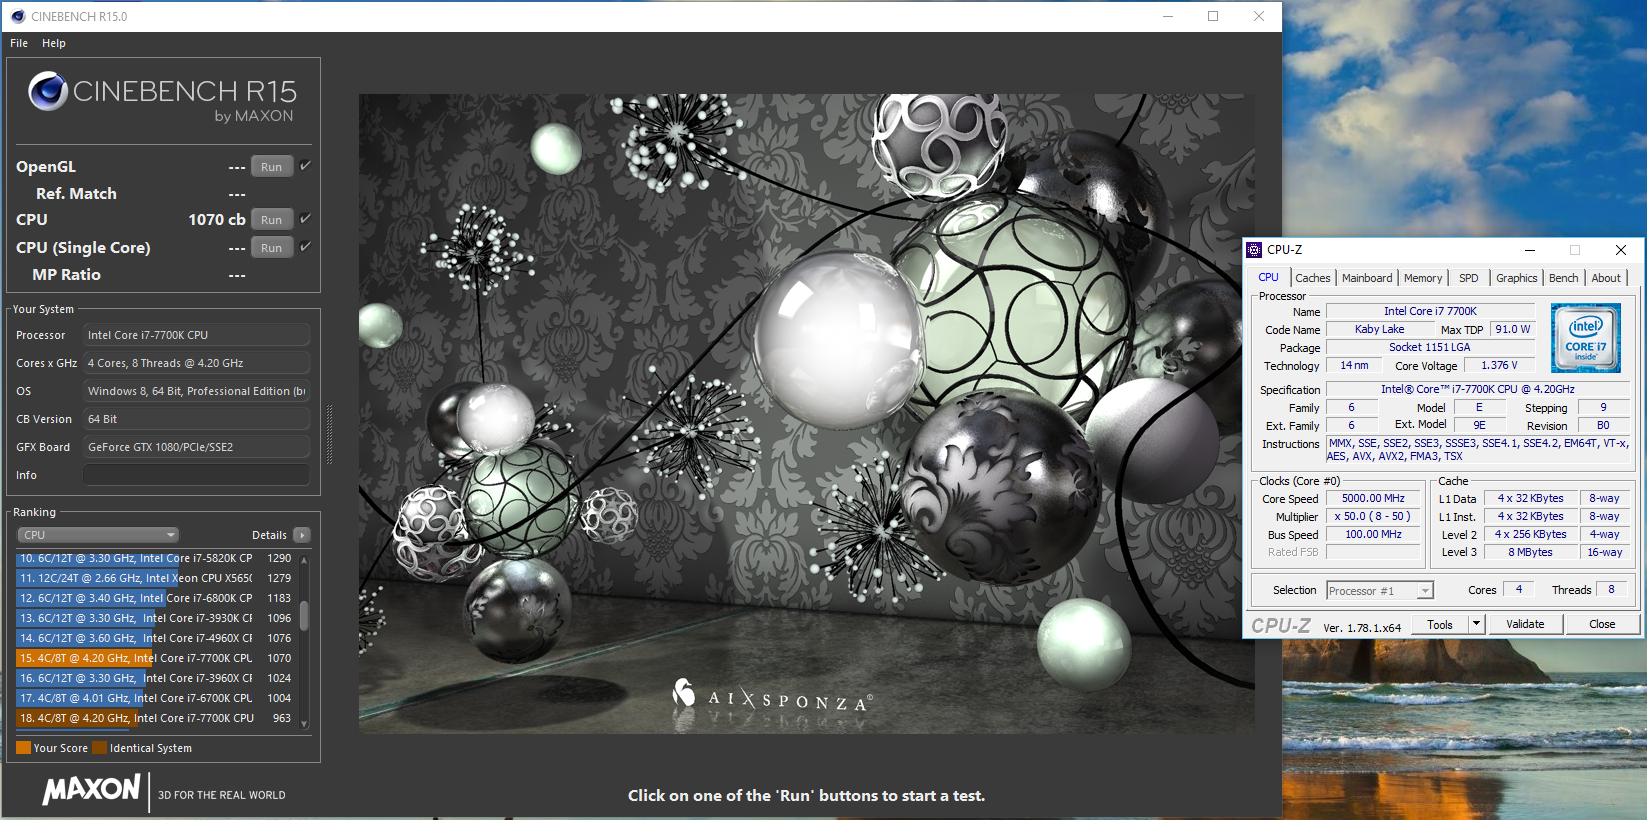Click the CPU-Z title bar icon
Image resolution: width=1647 pixels, height=820 pixels.
(x=1254, y=250)
